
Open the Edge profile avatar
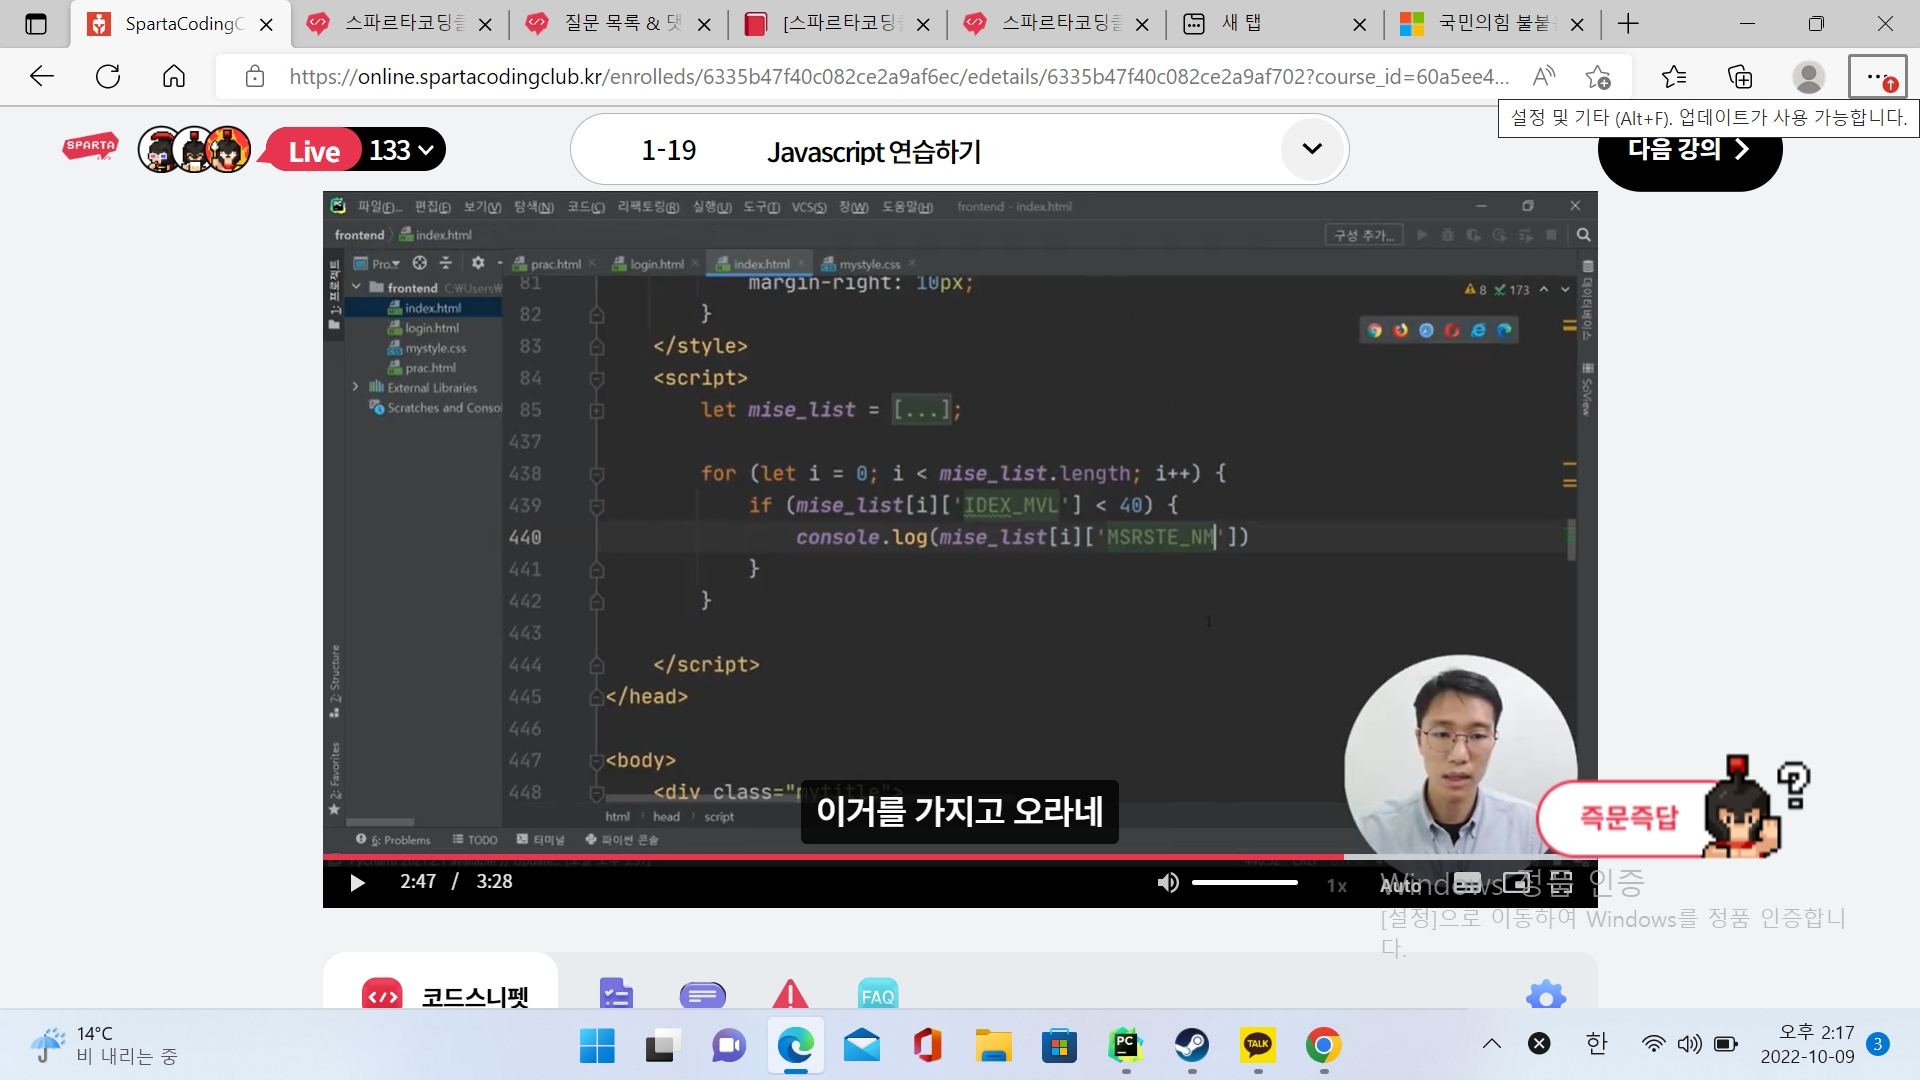(1808, 76)
